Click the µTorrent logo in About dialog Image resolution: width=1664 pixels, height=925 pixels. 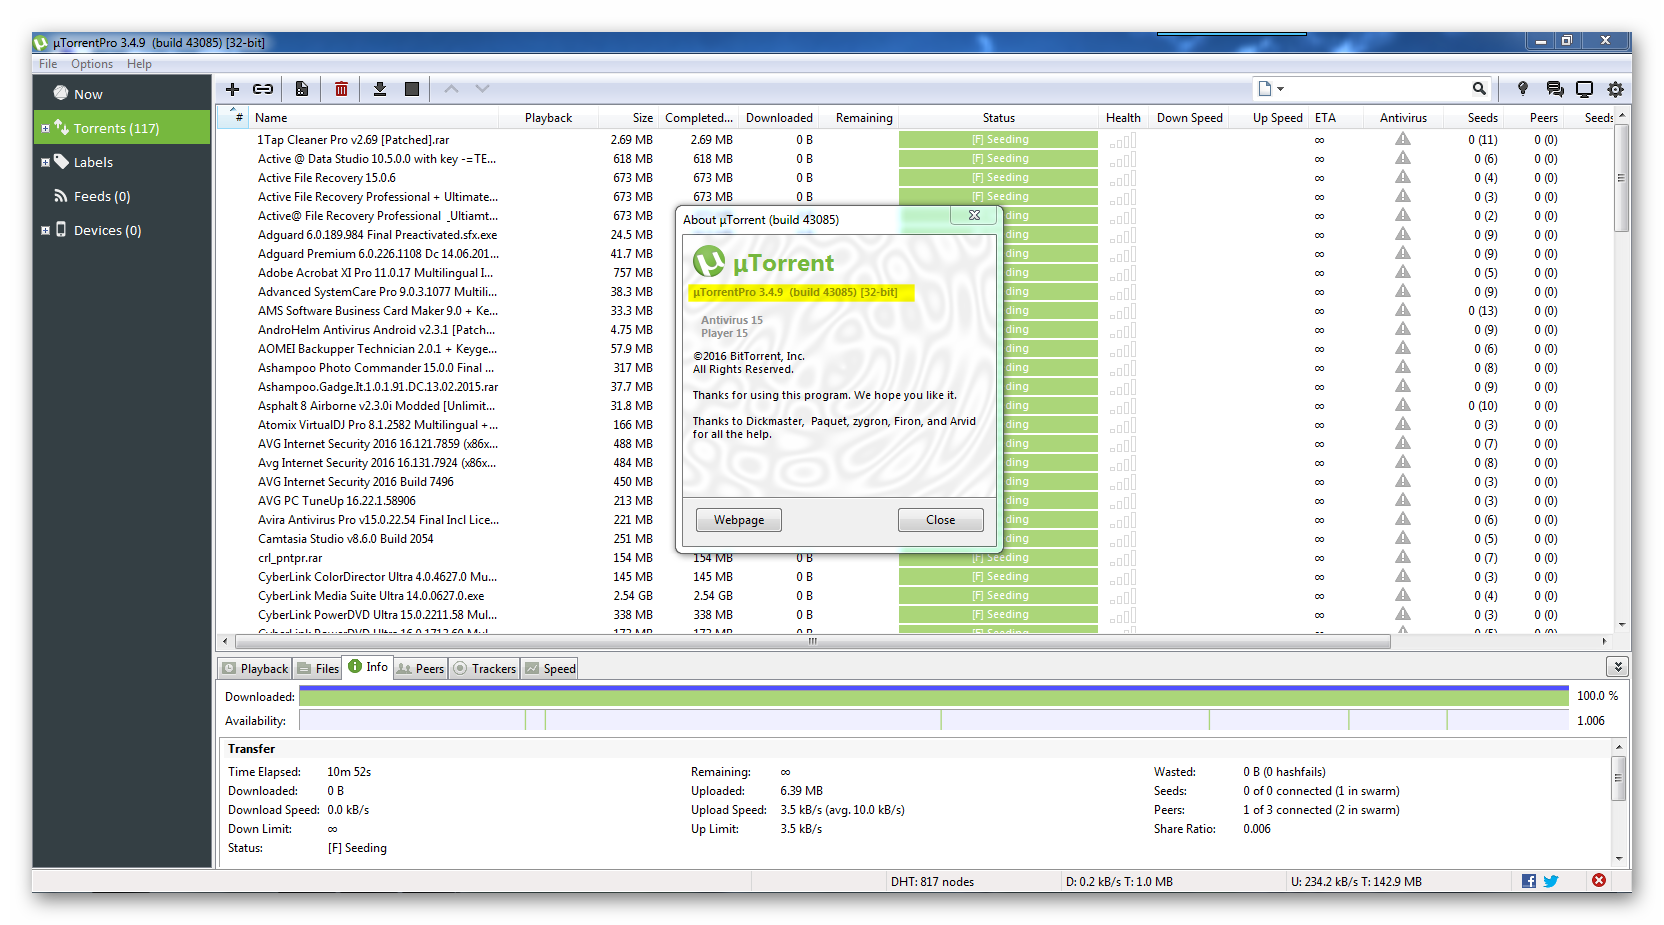[x=709, y=262]
